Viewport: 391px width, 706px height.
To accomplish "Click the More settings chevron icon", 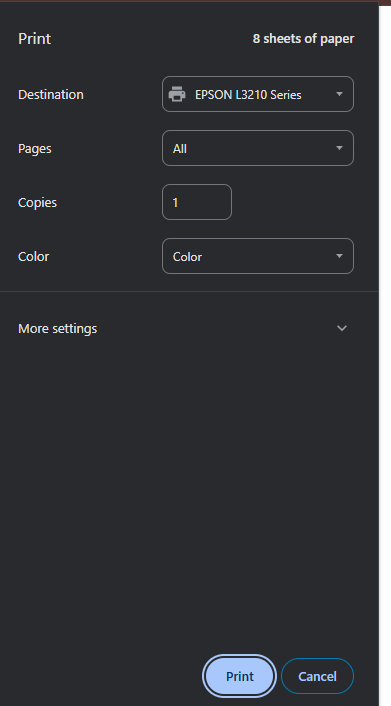I will (x=342, y=328).
